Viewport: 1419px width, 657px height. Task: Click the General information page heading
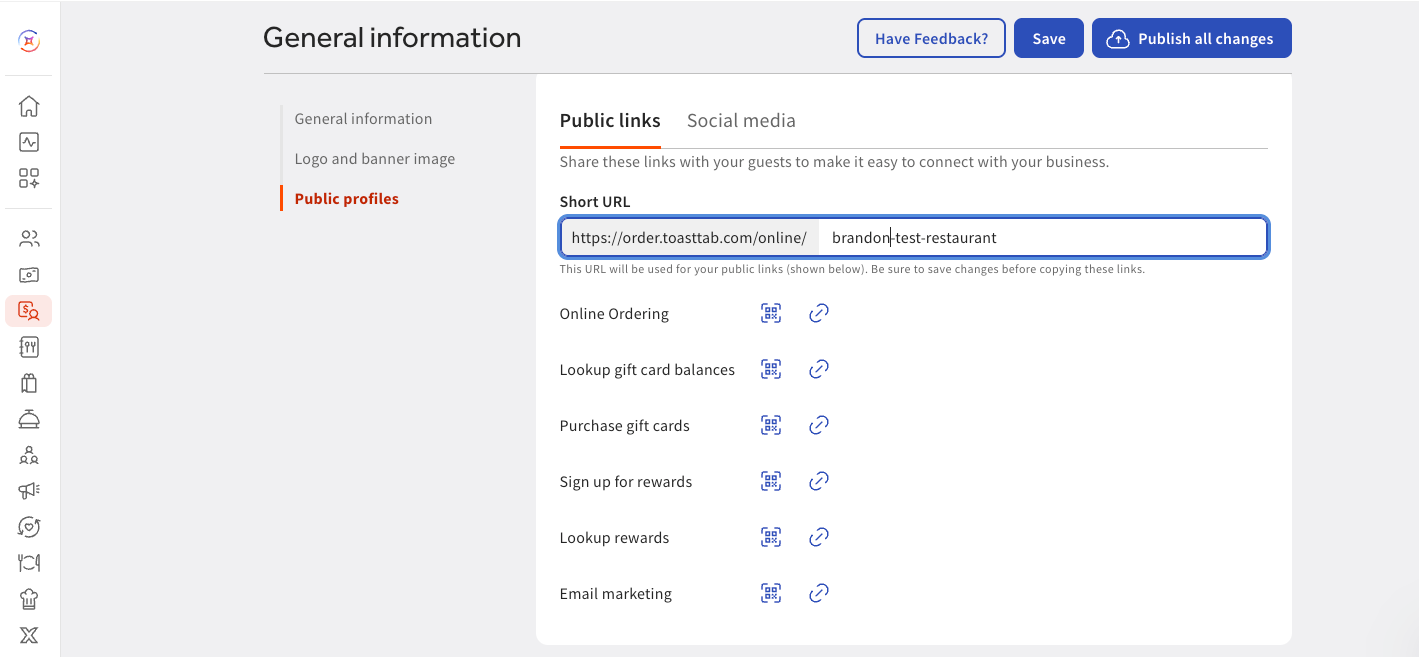pyautogui.click(x=392, y=38)
